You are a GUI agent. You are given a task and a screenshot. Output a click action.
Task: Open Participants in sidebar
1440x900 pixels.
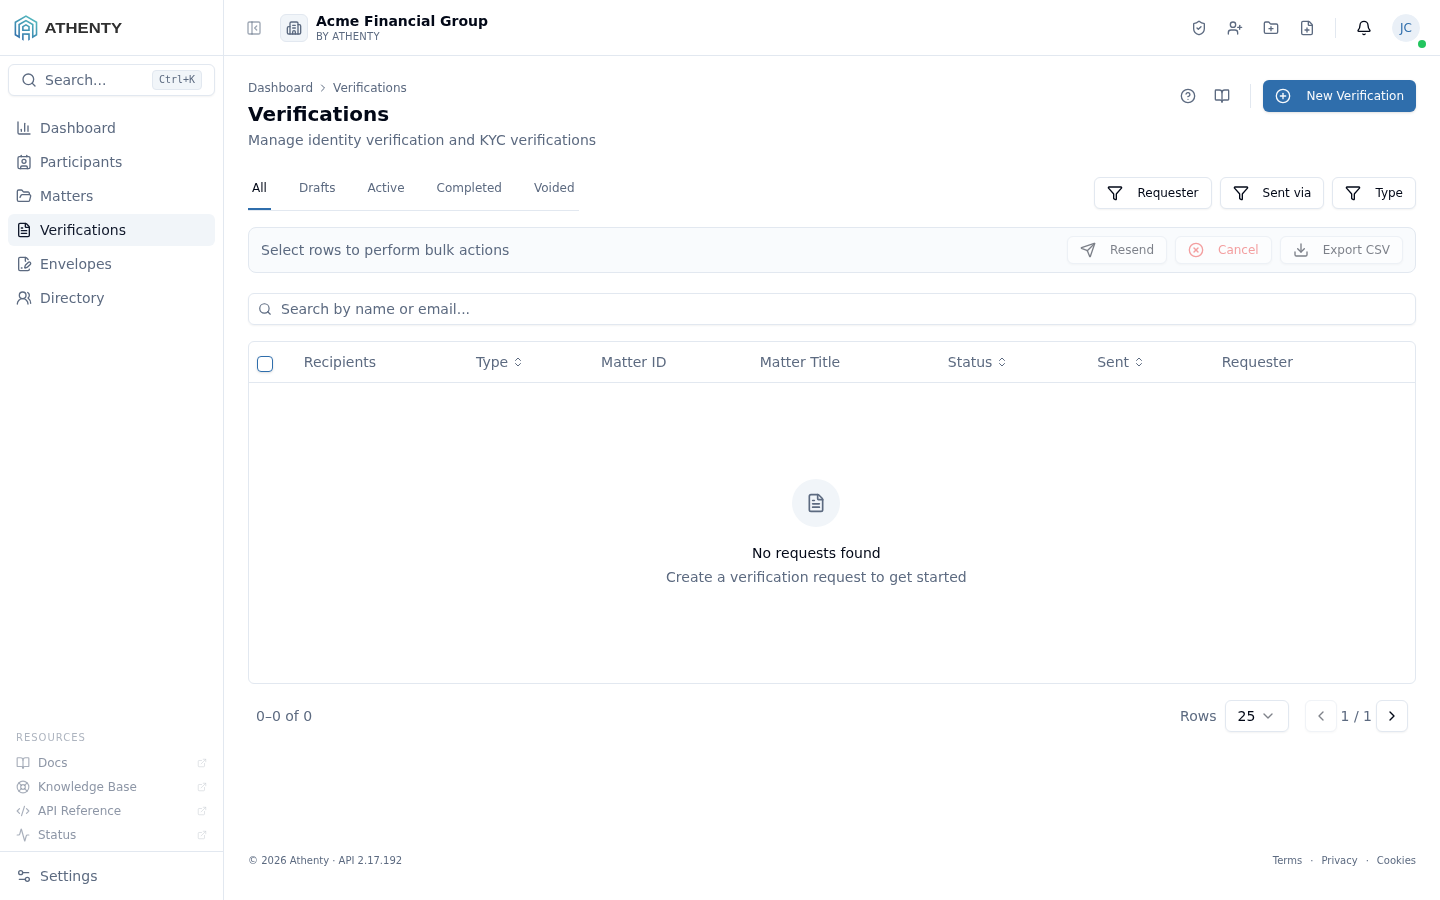pyautogui.click(x=111, y=162)
